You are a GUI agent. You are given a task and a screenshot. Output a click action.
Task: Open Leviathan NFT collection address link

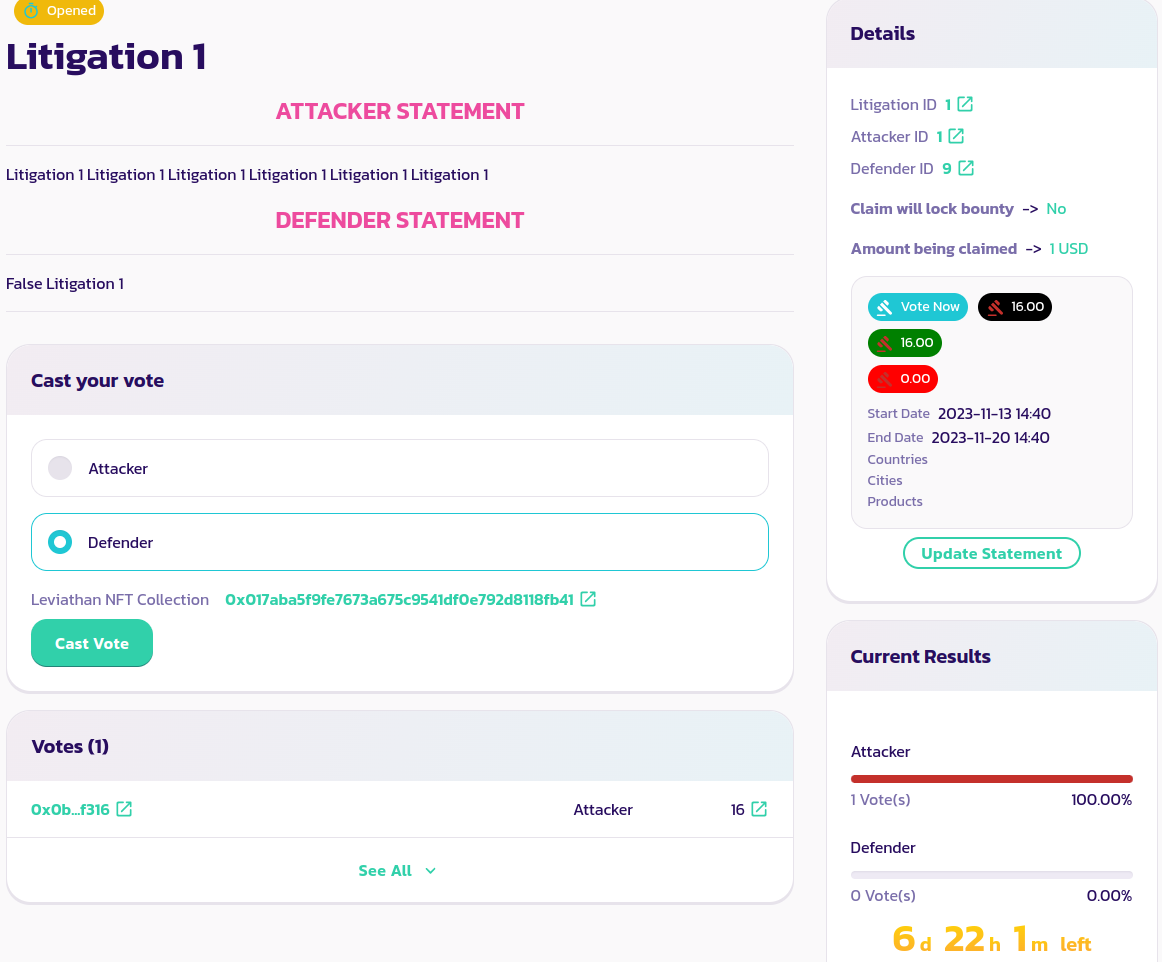399,600
